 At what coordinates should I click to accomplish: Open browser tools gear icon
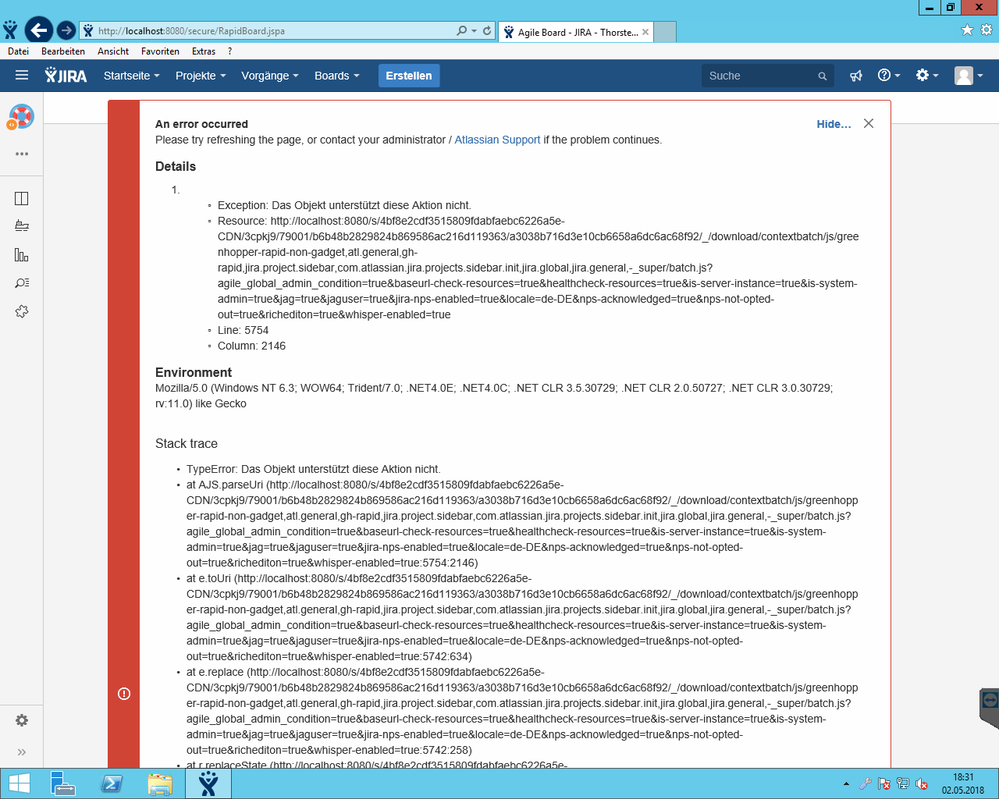986,29
